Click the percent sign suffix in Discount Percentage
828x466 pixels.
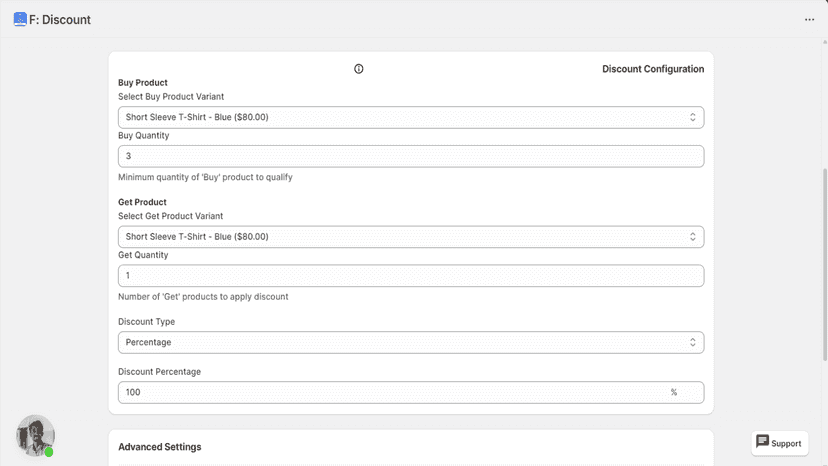point(674,392)
